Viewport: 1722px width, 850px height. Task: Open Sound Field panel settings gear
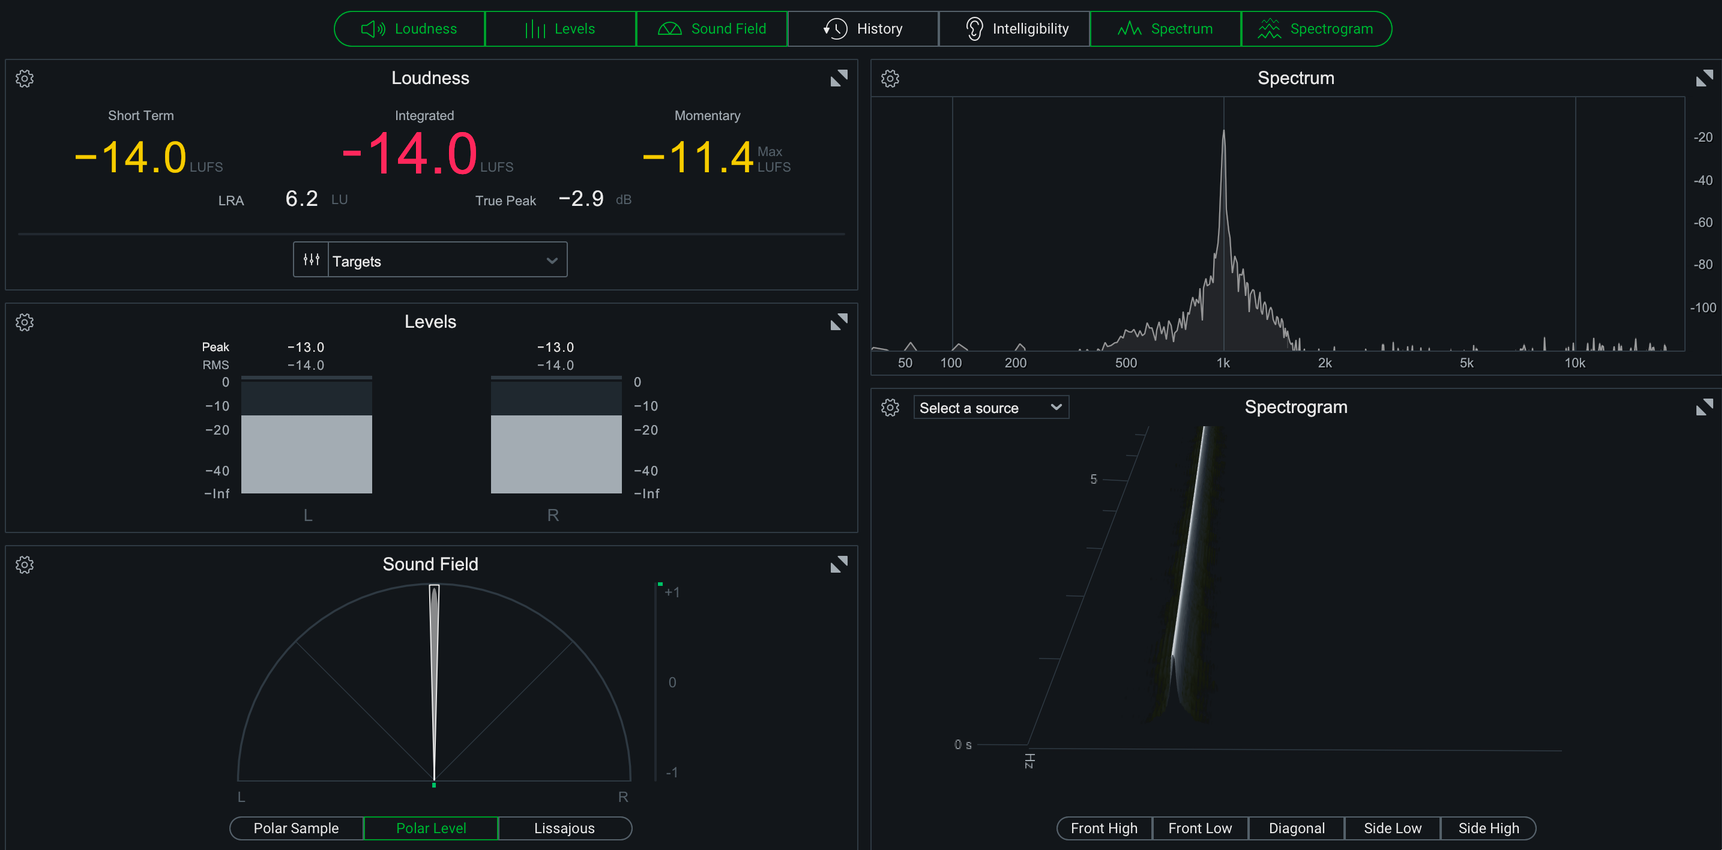click(x=25, y=565)
